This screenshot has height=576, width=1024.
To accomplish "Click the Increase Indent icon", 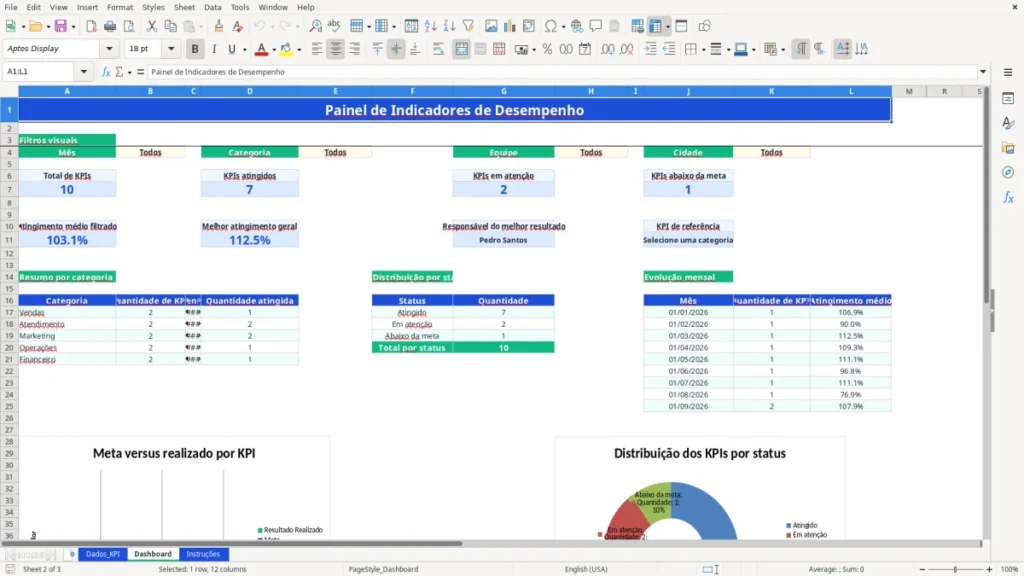I will tap(650, 49).
